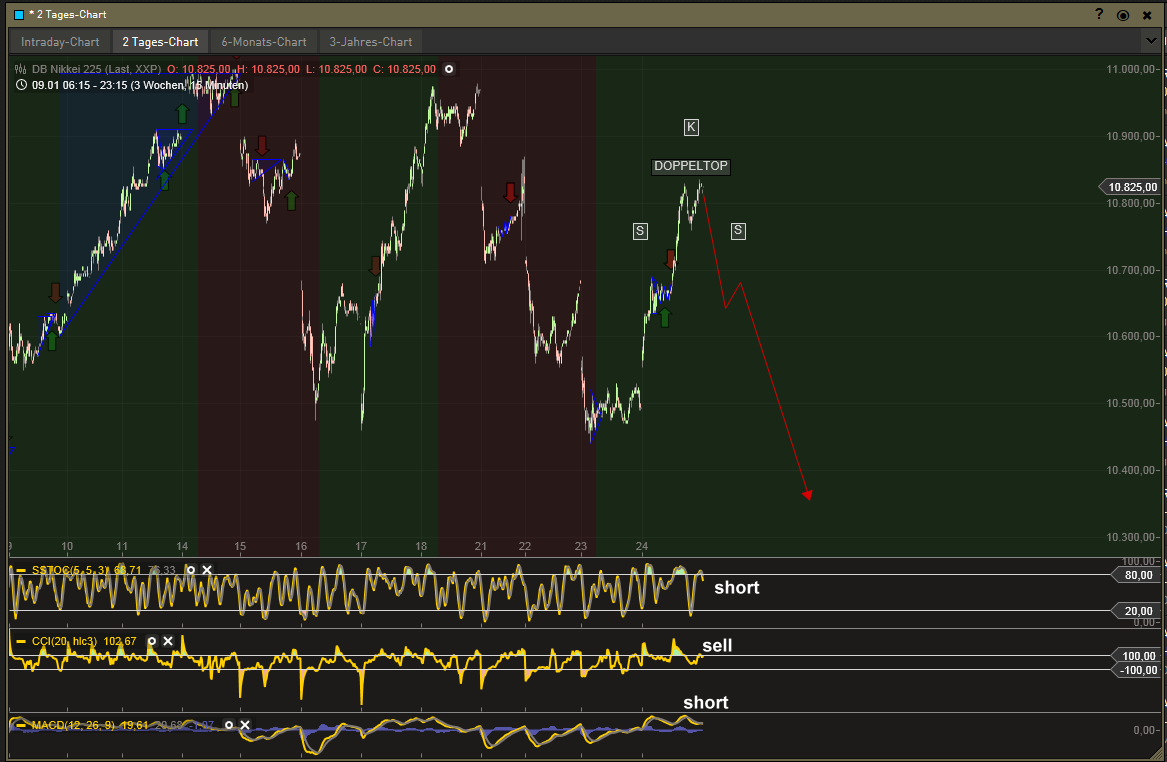The height and width of the screenshot is (762, 1167).
Task: Click the -100,00 level marker on CCI
Action: click(1136, 670)
